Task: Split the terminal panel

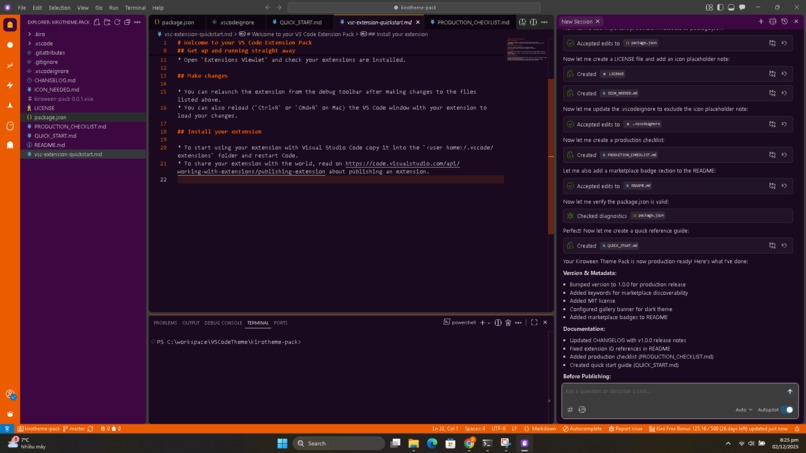Action: 498,322
